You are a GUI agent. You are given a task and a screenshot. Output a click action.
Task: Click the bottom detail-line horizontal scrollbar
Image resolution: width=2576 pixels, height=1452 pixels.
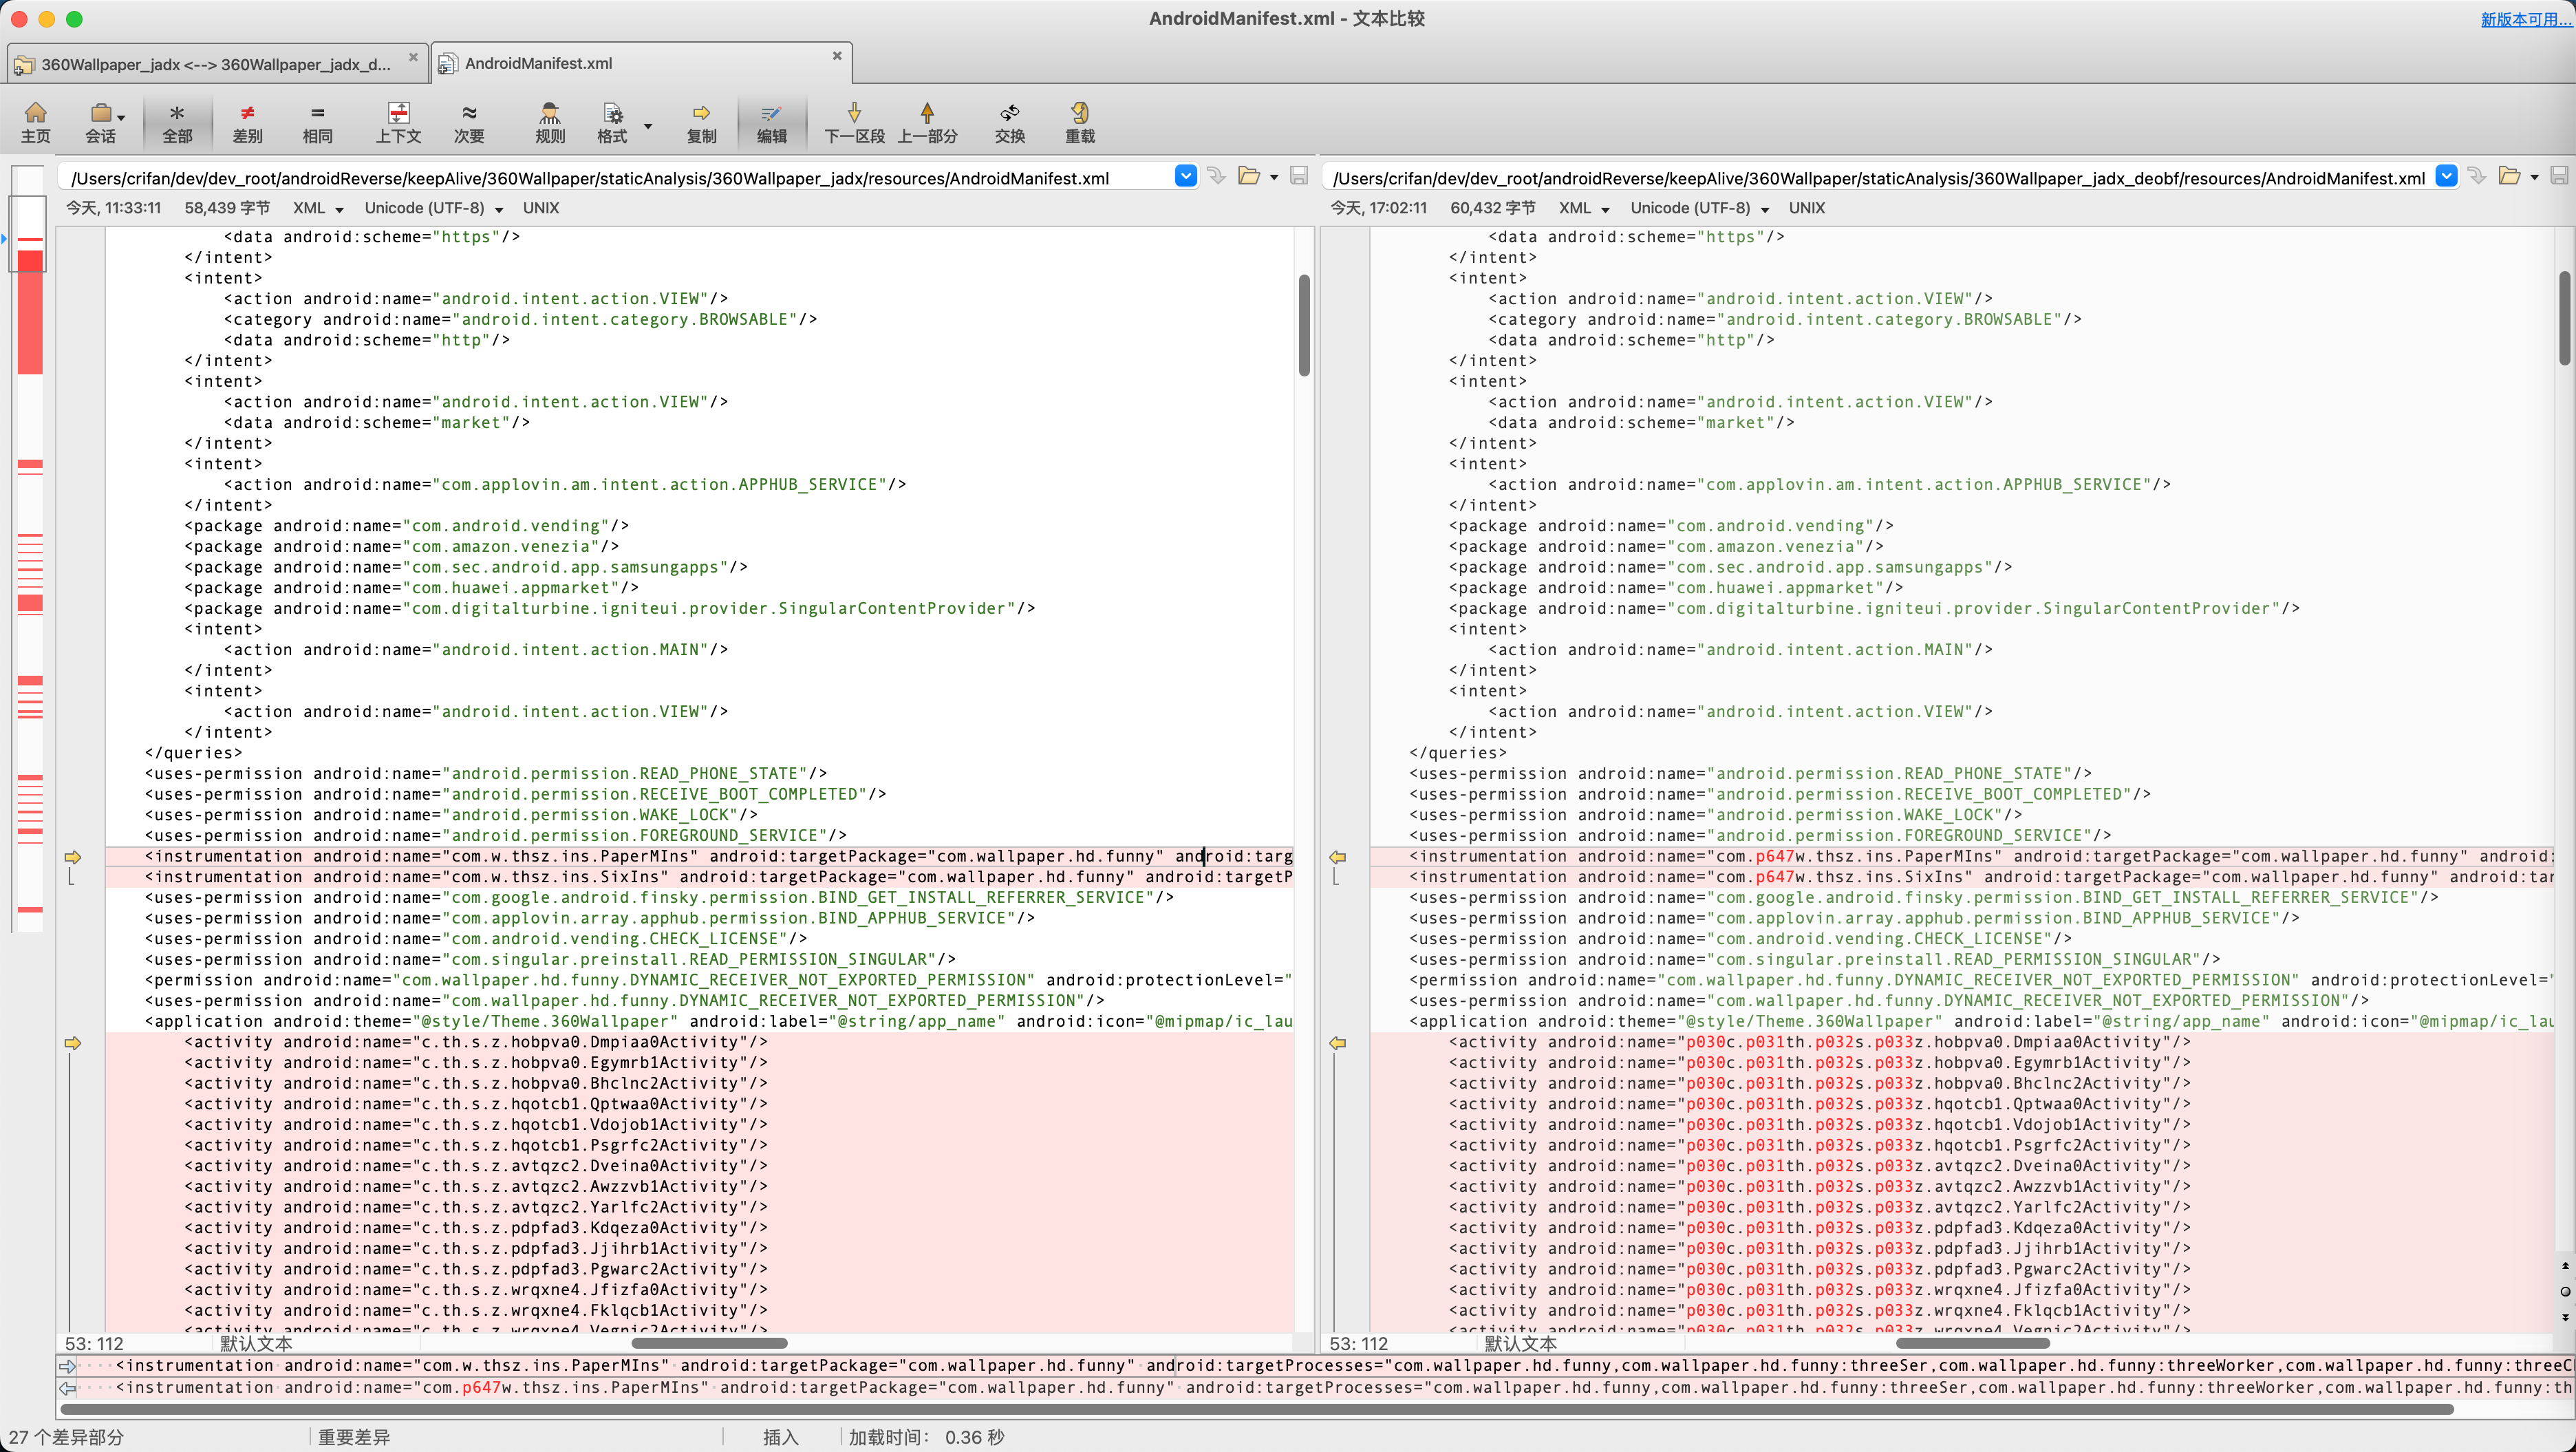(x=1256, y=1408)
